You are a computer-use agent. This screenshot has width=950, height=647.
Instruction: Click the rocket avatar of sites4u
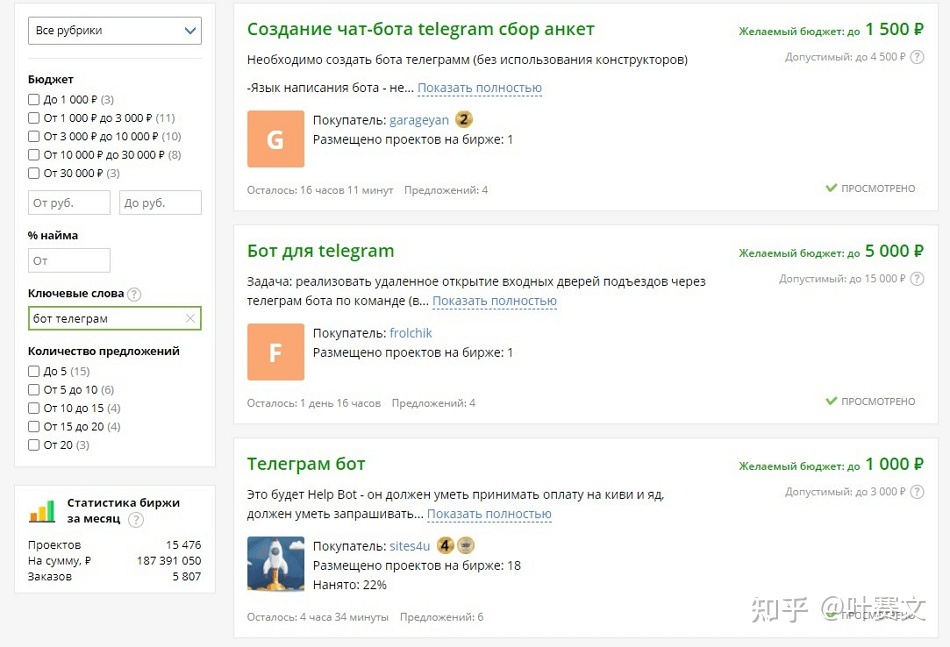(x=276, y=563)
